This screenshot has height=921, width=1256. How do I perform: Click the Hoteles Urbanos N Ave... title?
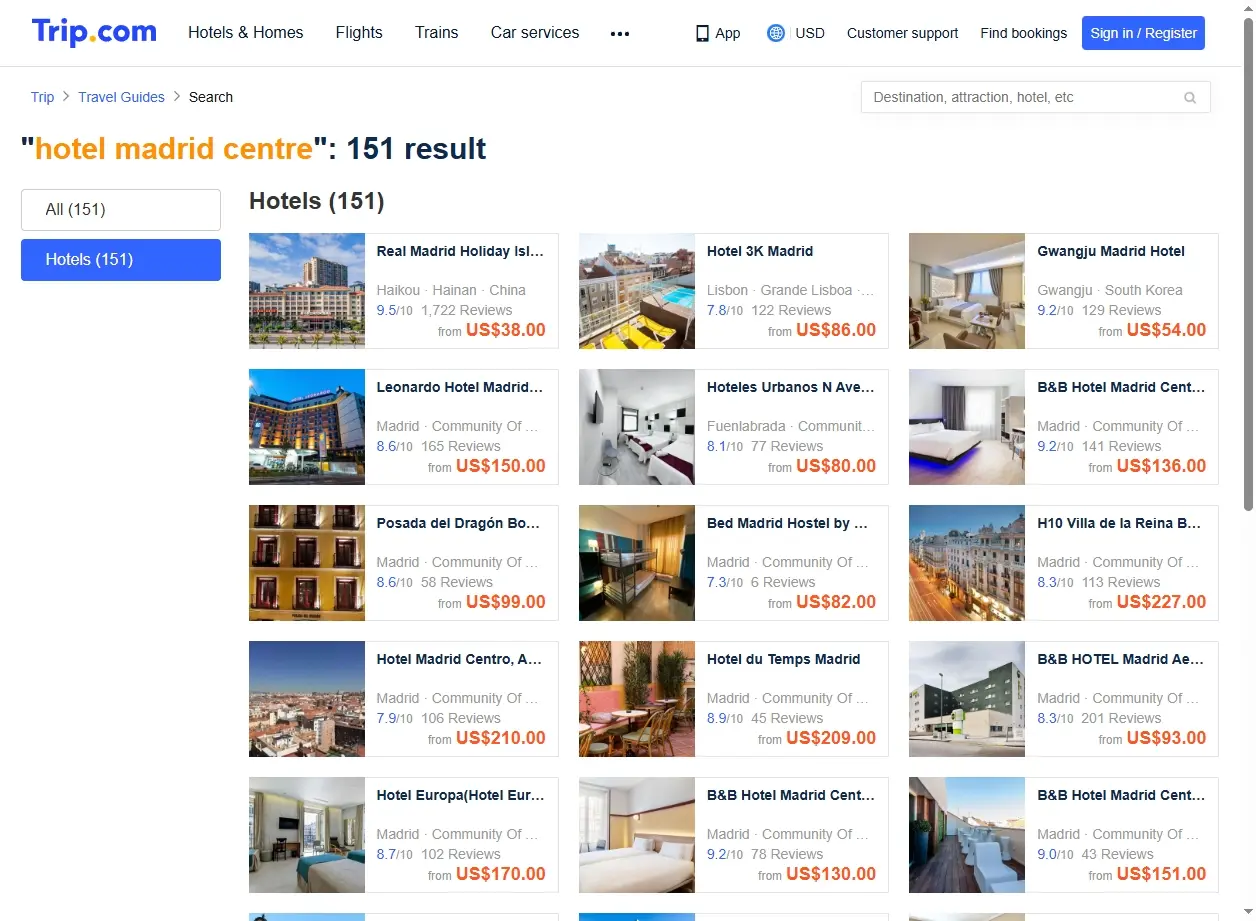(x=790, y=387)
